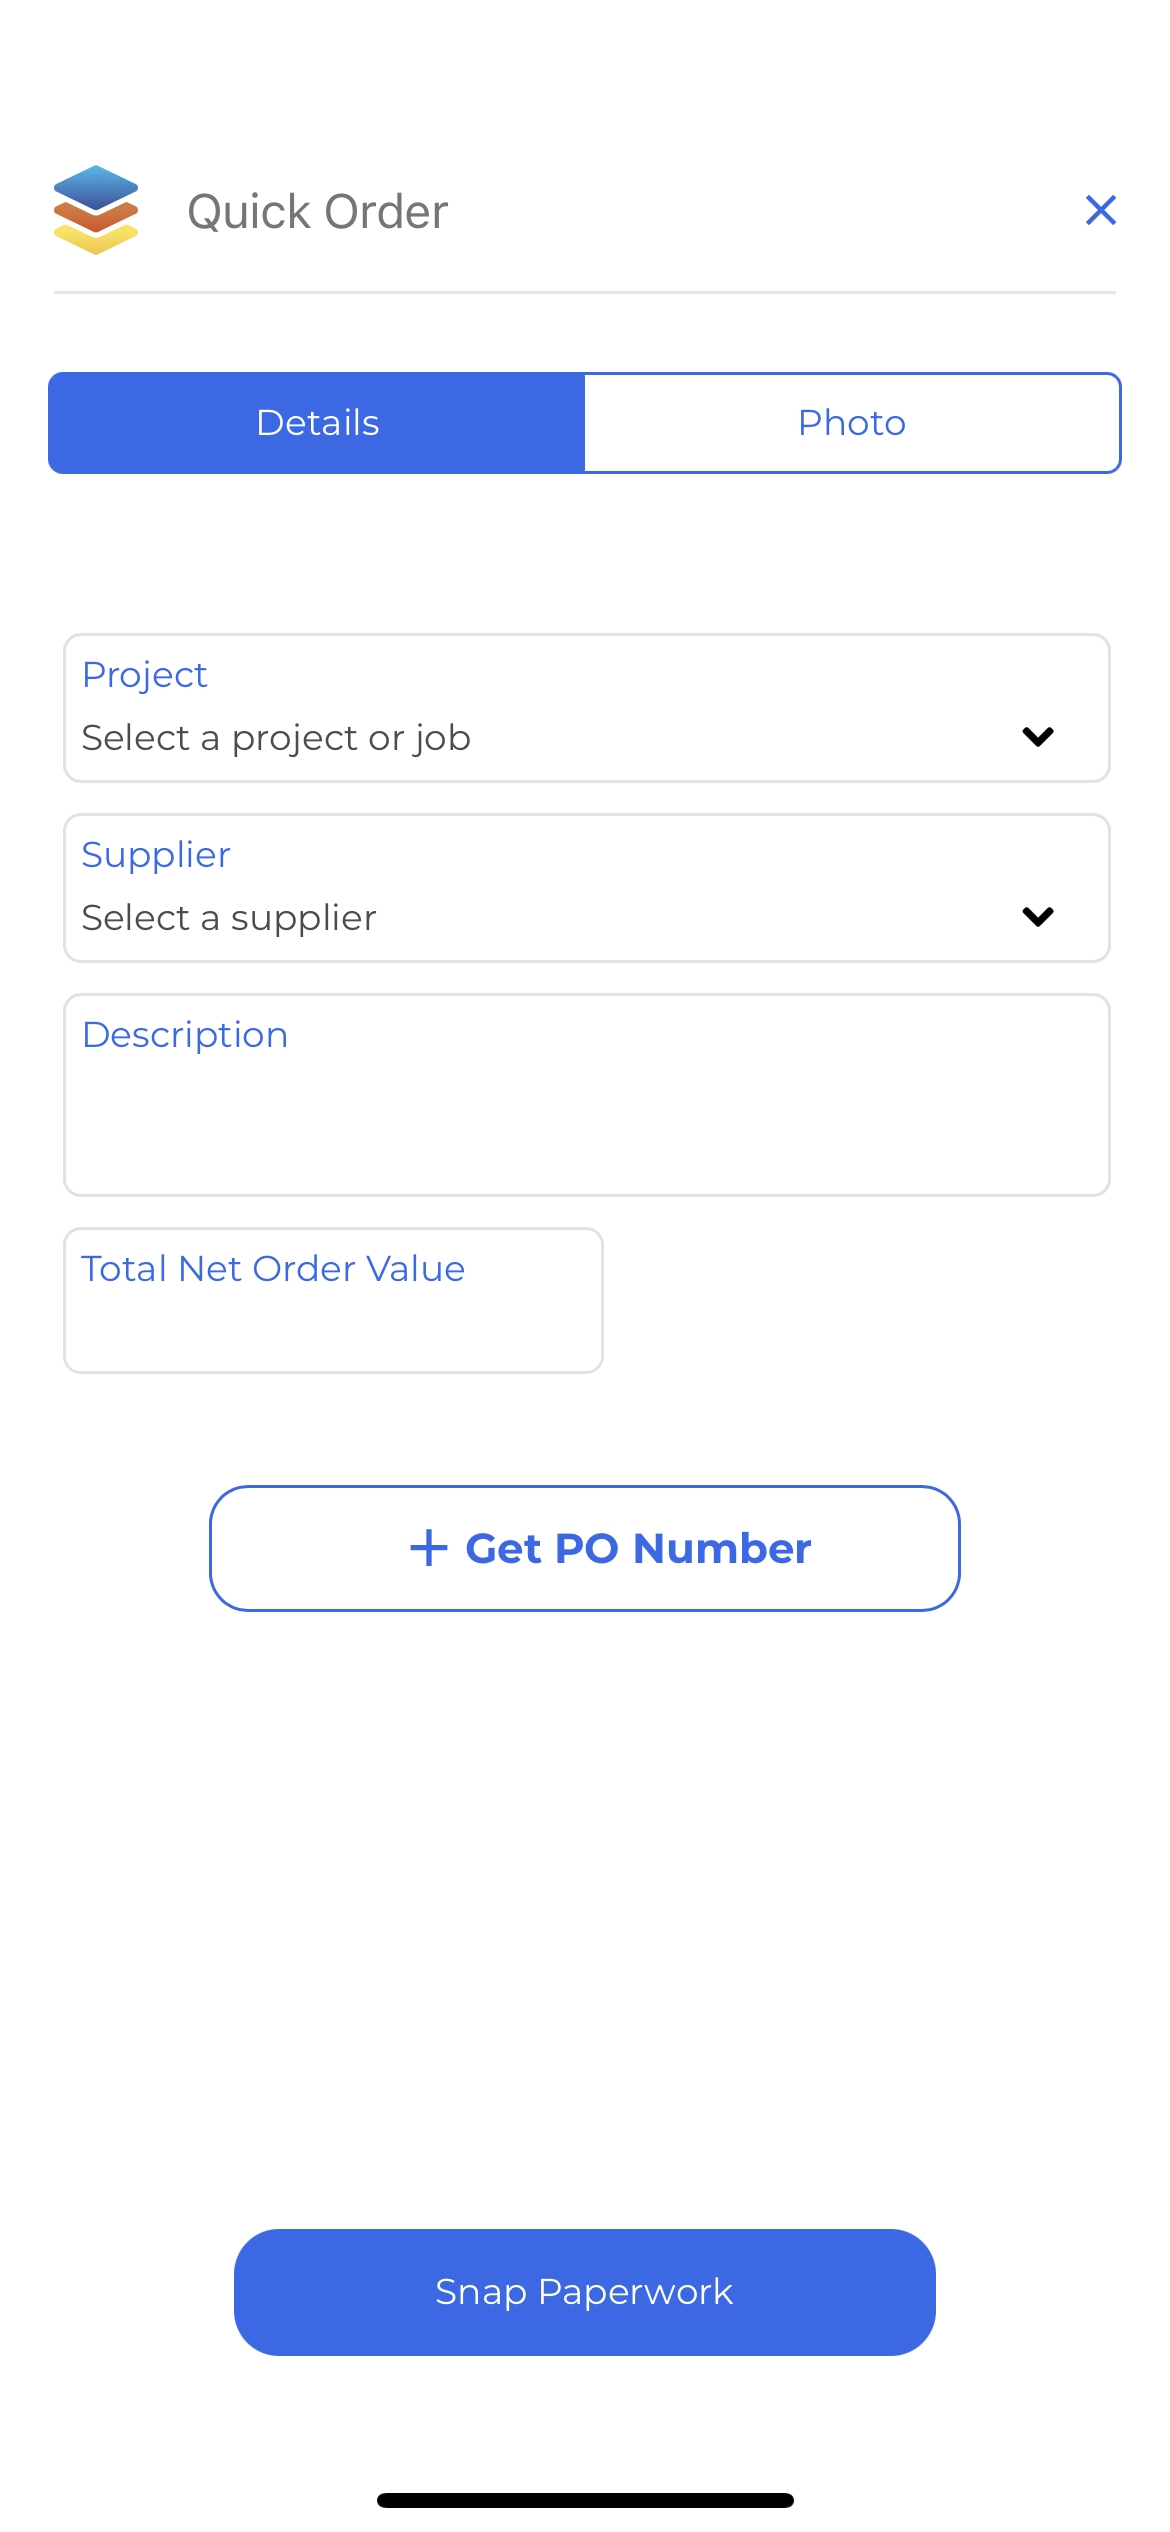Tap the empty area inside the Description box

pyautogui.click(x=587, y=1125)
